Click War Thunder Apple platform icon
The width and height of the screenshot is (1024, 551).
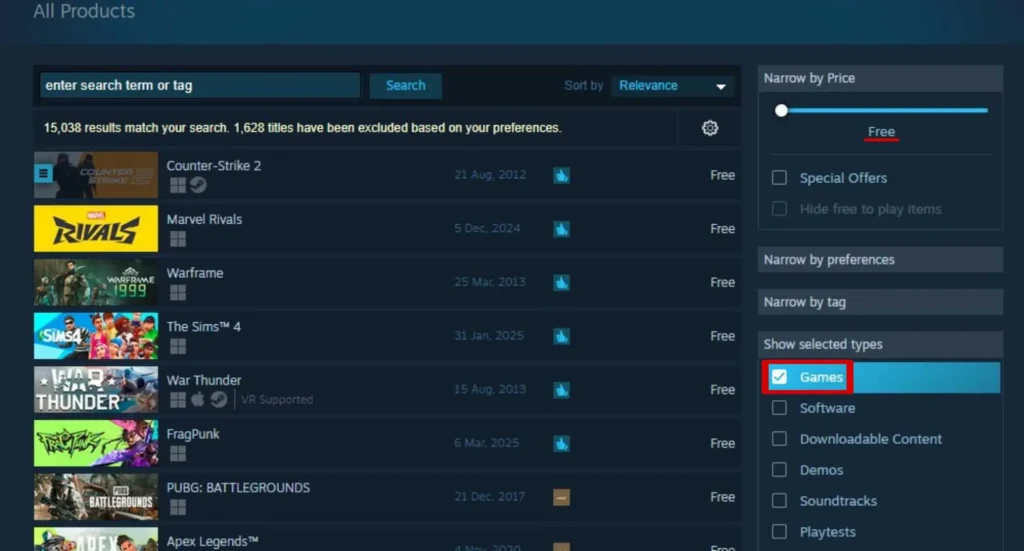(x=198, y=399)
